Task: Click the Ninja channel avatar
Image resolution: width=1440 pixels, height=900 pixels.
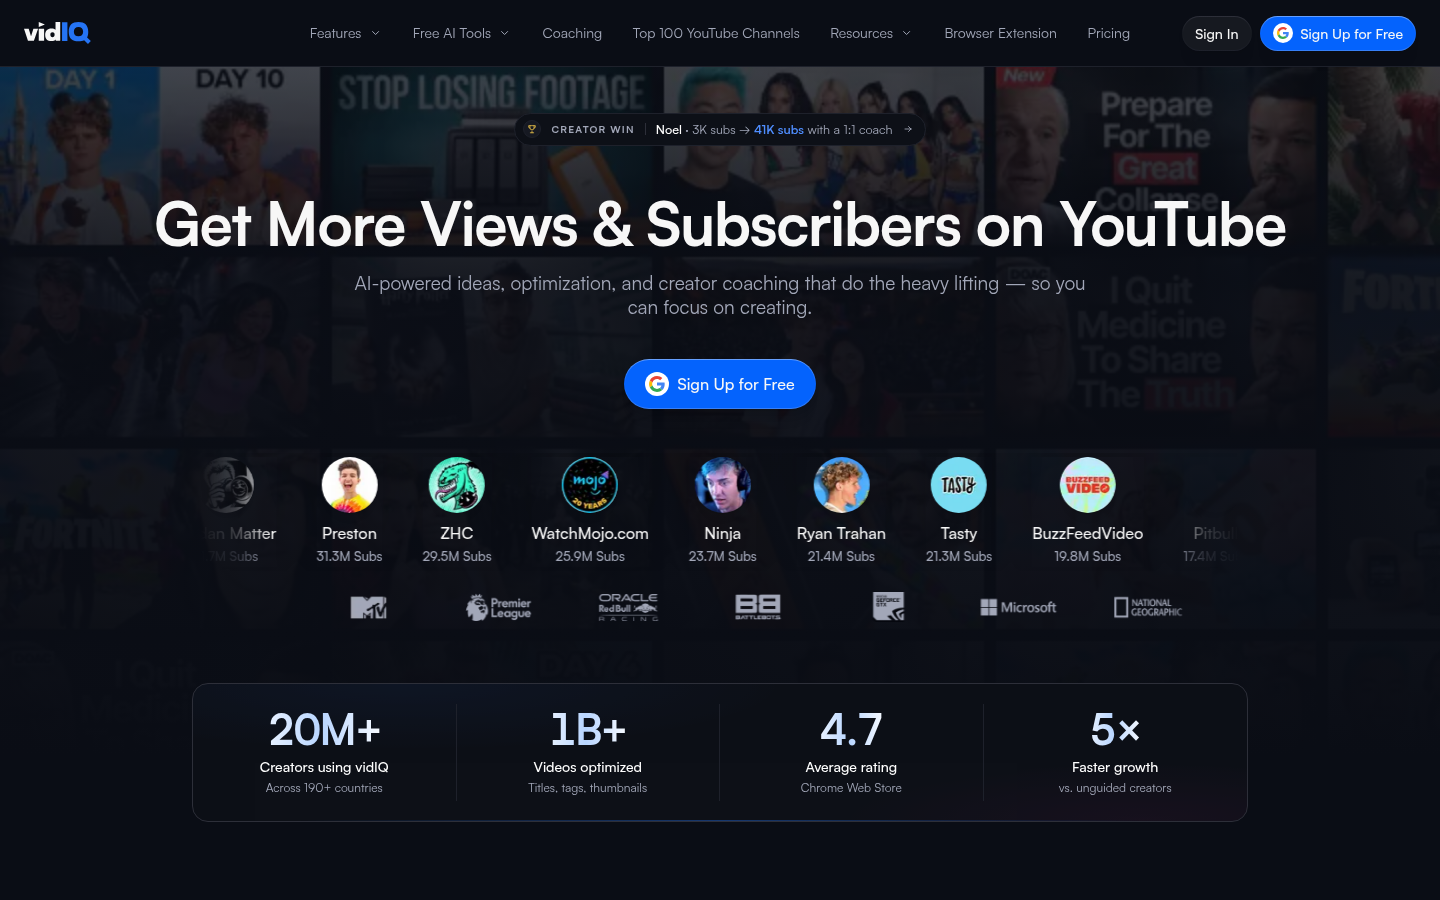Action: (x=722, y=485)
